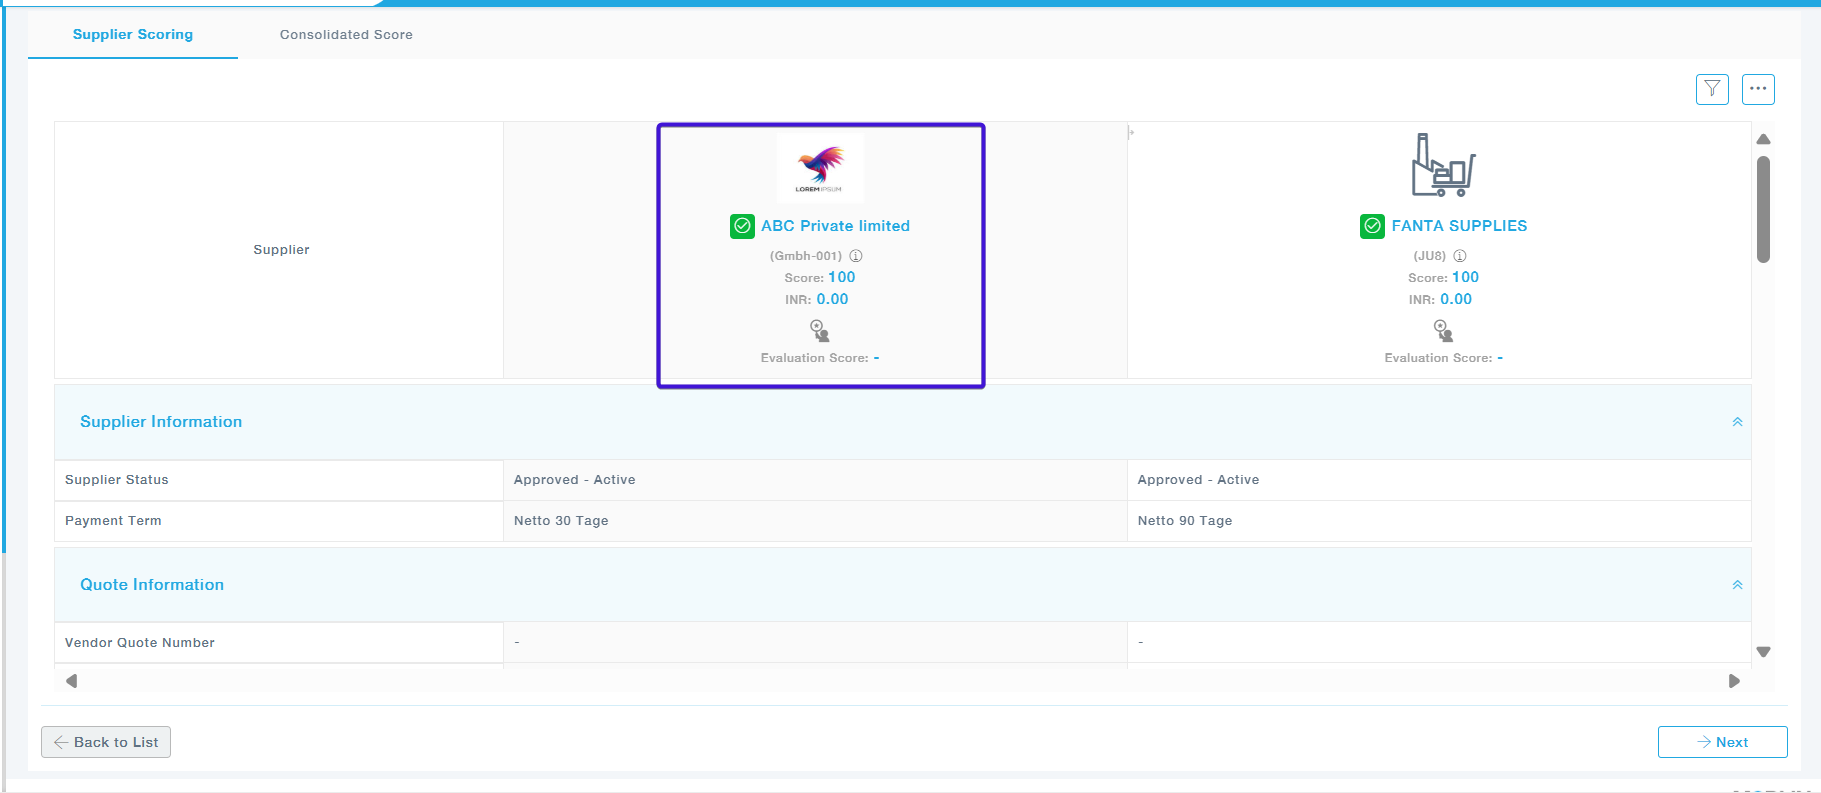1821x793 pixels.
Task: Switch to Consolidated Score tab
Action: tap(346, 35)
